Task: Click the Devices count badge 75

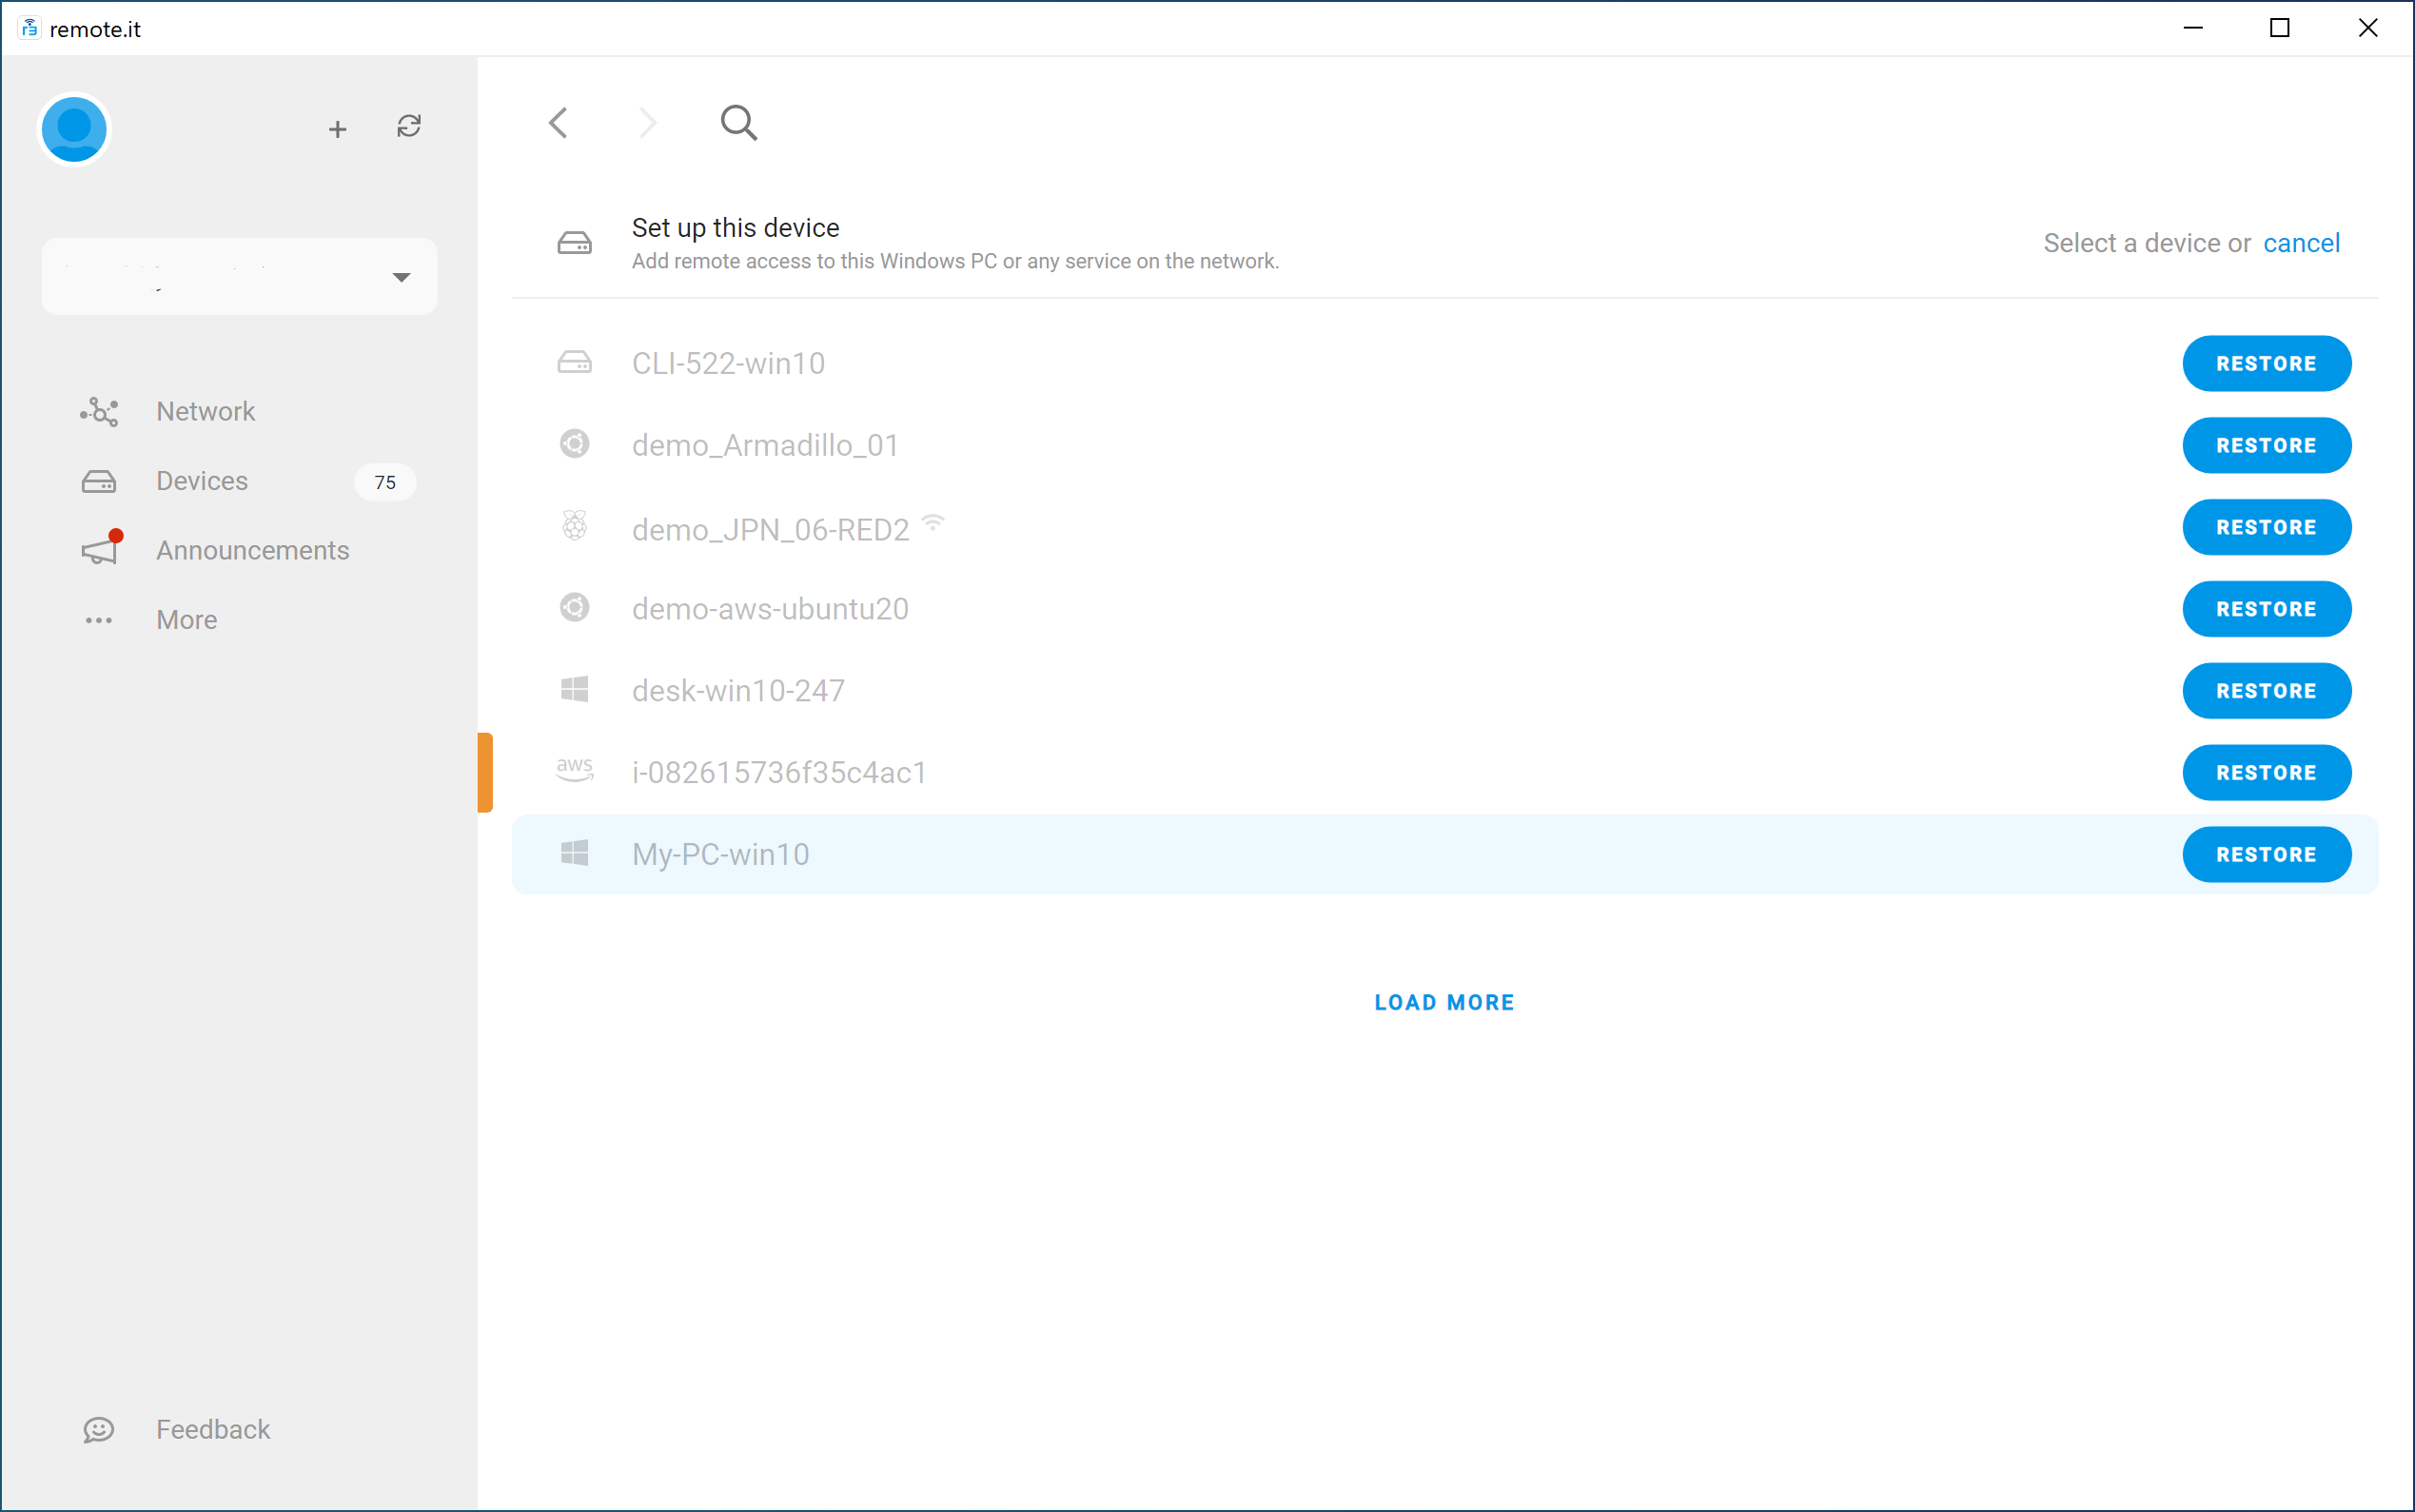Action: point(385,482)
